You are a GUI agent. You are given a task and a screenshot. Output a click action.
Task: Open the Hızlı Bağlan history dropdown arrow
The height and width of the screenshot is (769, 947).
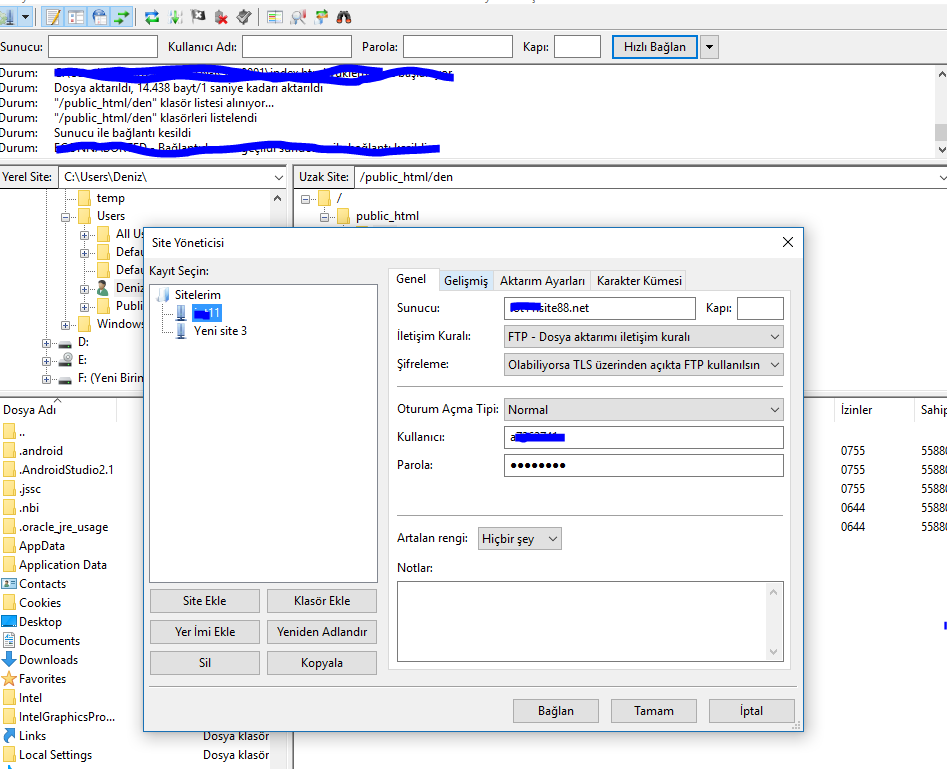(710, 47)
